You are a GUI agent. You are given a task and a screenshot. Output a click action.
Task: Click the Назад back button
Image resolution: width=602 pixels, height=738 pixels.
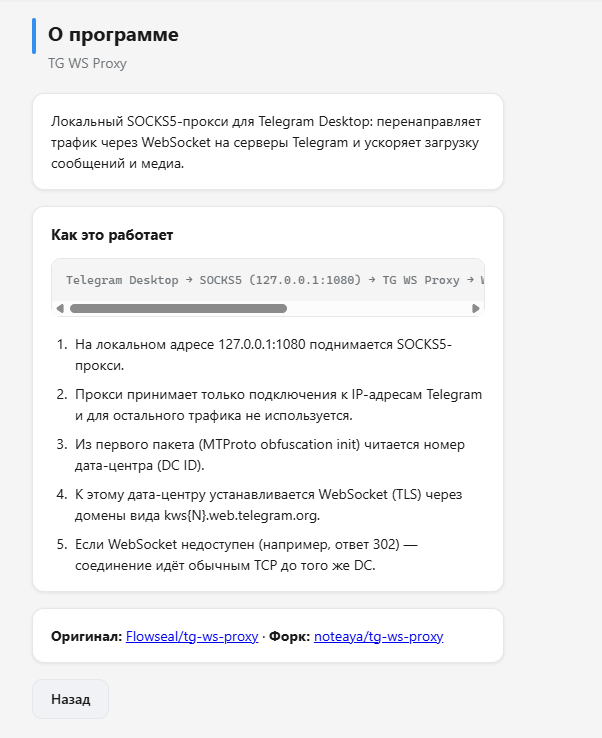(71, 699)
